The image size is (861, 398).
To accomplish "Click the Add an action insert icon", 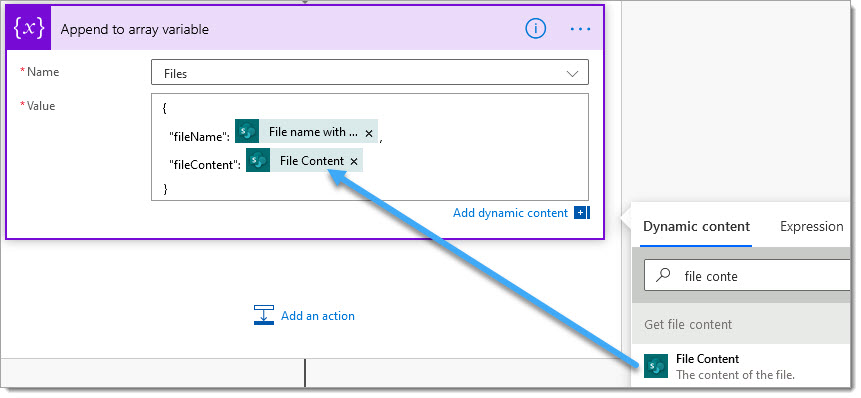I will pyautogui.click(x=263, y=315).
